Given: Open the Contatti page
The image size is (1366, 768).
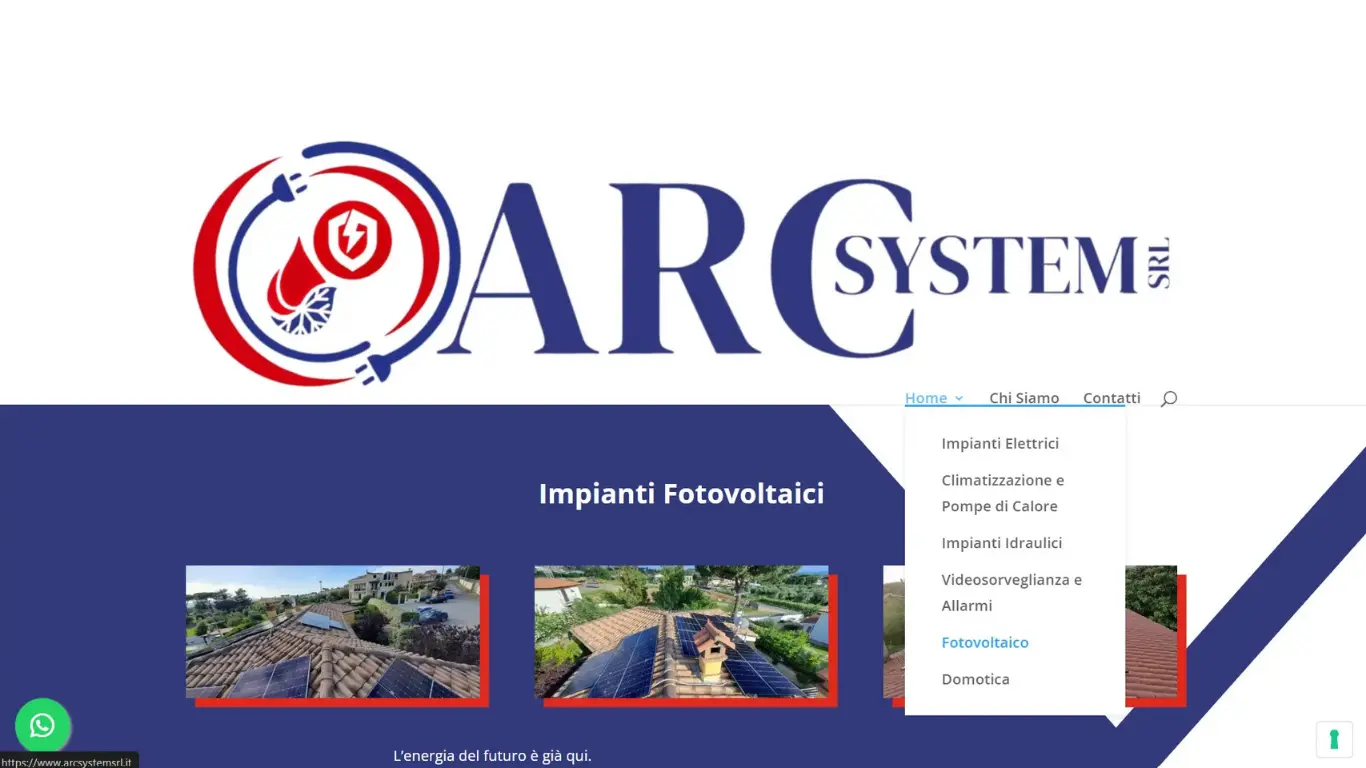Looking at the screenshot, I should pos(1112,398).
